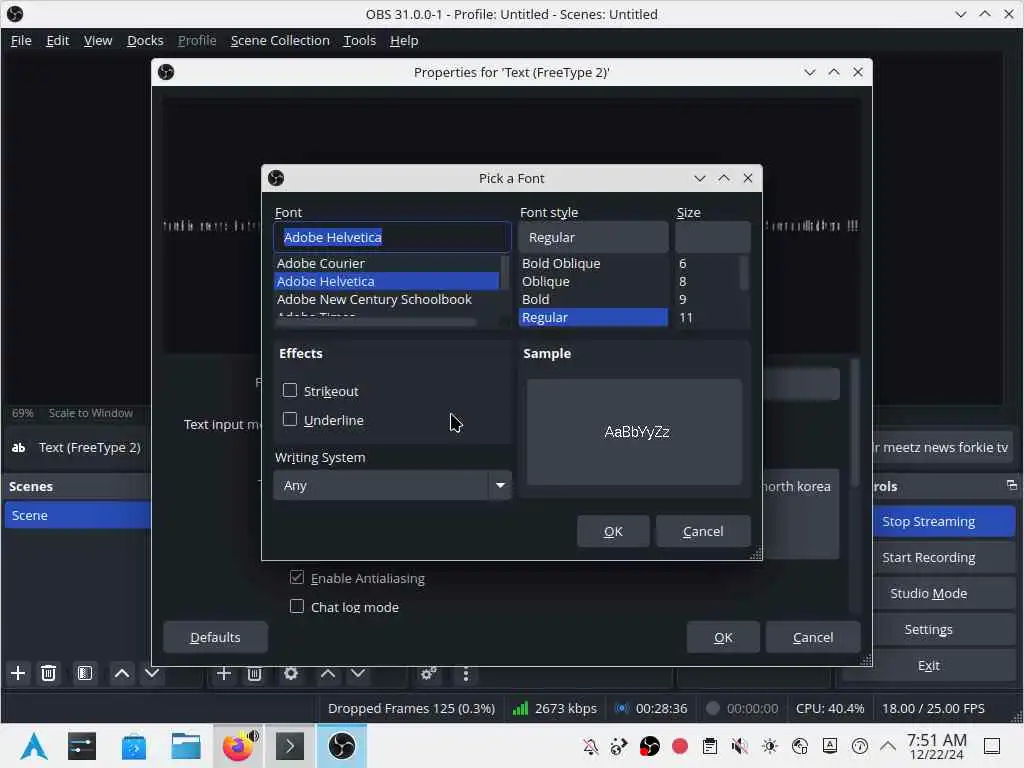
Task: Pop out the Controls dock icon
Action: tap(1012, 485)
